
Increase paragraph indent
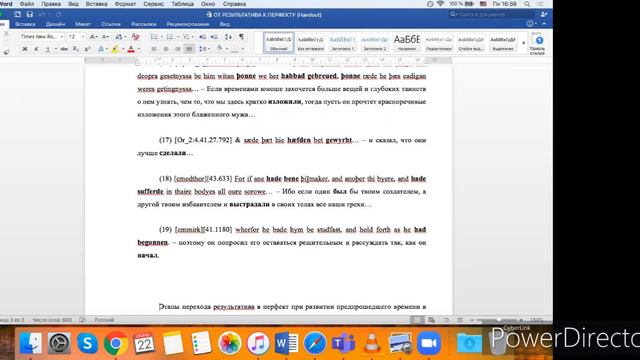pos(214,37)
